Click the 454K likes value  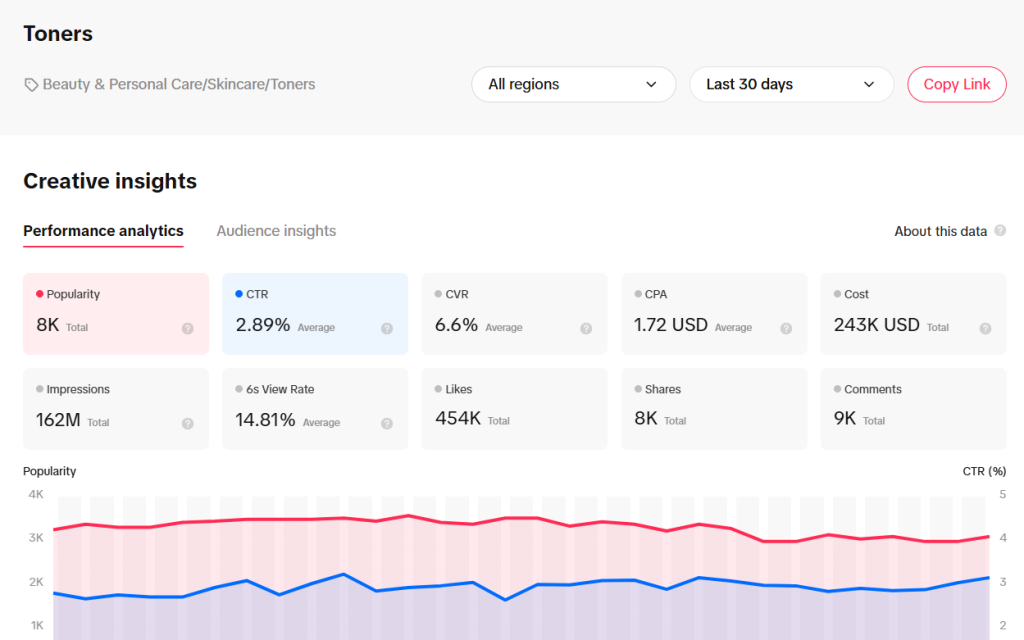(458, 418)
